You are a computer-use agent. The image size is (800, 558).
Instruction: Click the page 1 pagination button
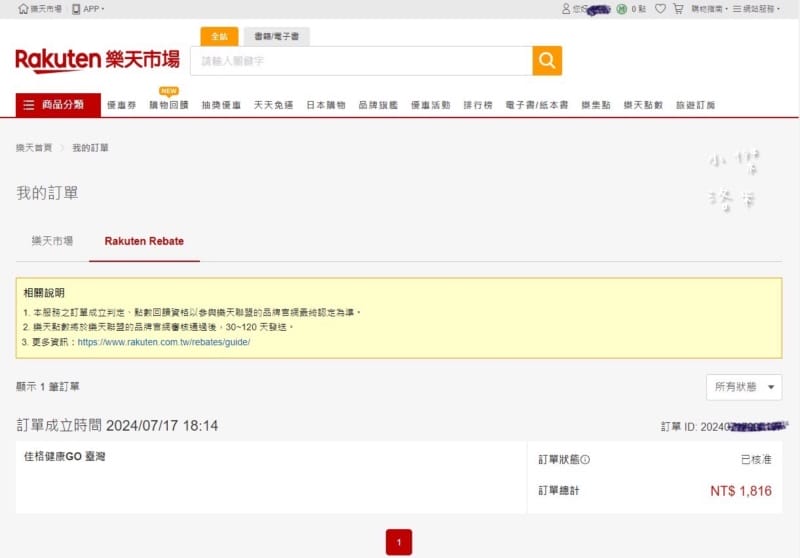pyautogui.click(x=399, y=542)
